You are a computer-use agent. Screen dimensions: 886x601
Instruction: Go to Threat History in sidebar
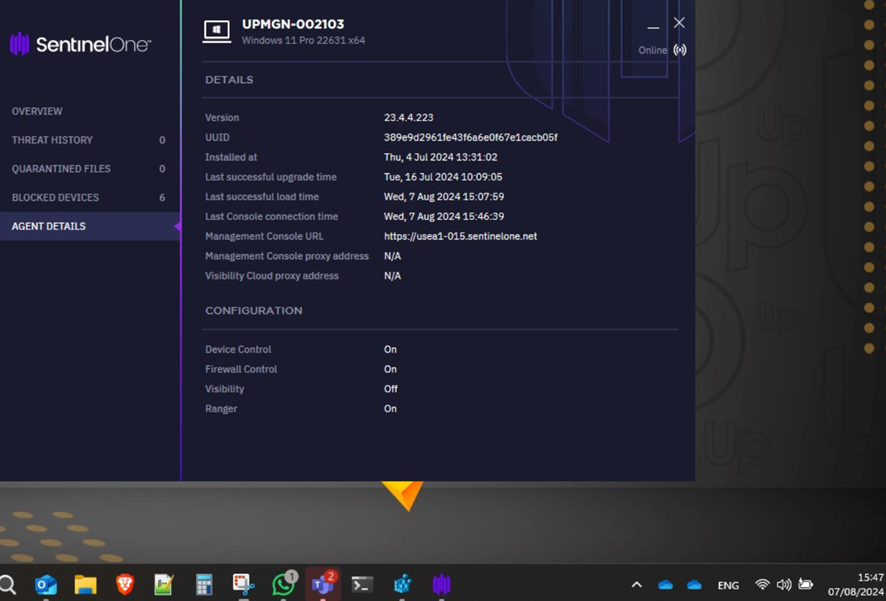(x=52, y=140)
